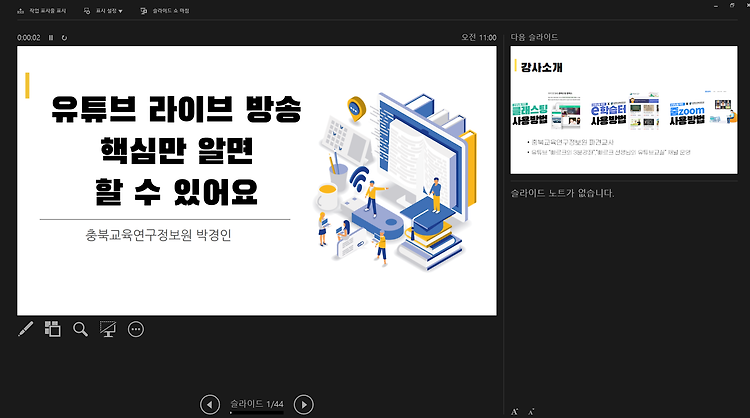
Task: Select the pen and laser pointer tools icon
Action: 26,329
